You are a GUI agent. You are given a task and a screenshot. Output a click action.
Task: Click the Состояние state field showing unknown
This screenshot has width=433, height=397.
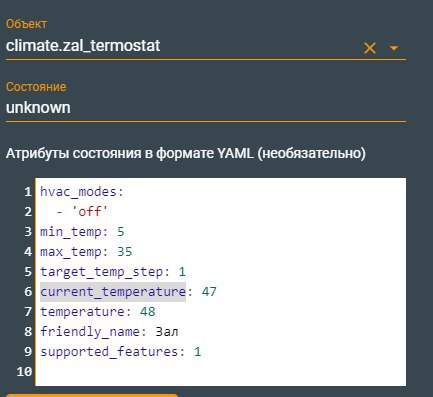point(206,108)
